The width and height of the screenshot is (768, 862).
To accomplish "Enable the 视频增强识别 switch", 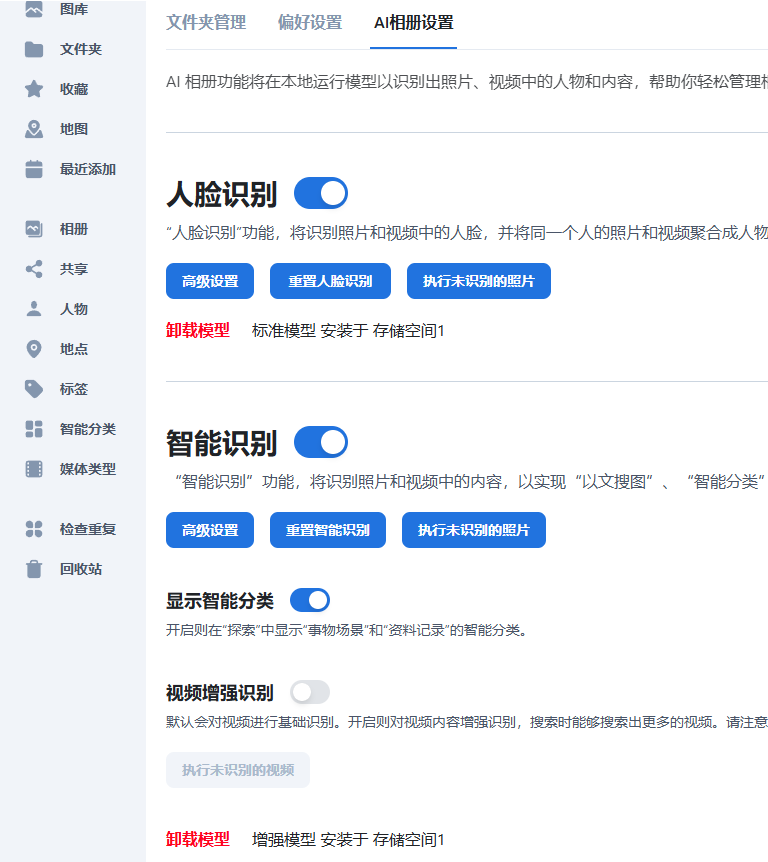I will coord(310,692).
